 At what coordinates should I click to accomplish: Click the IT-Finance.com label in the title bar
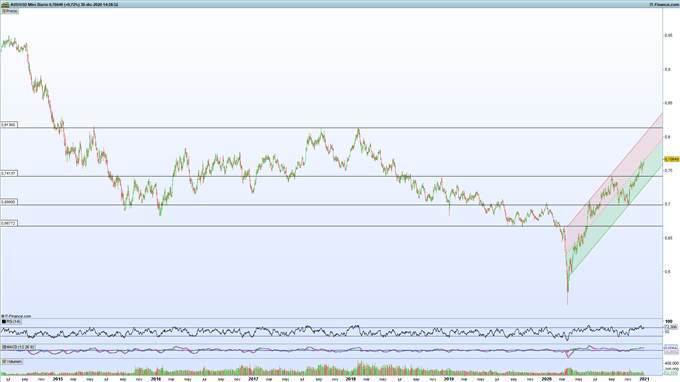click(664, 4)
